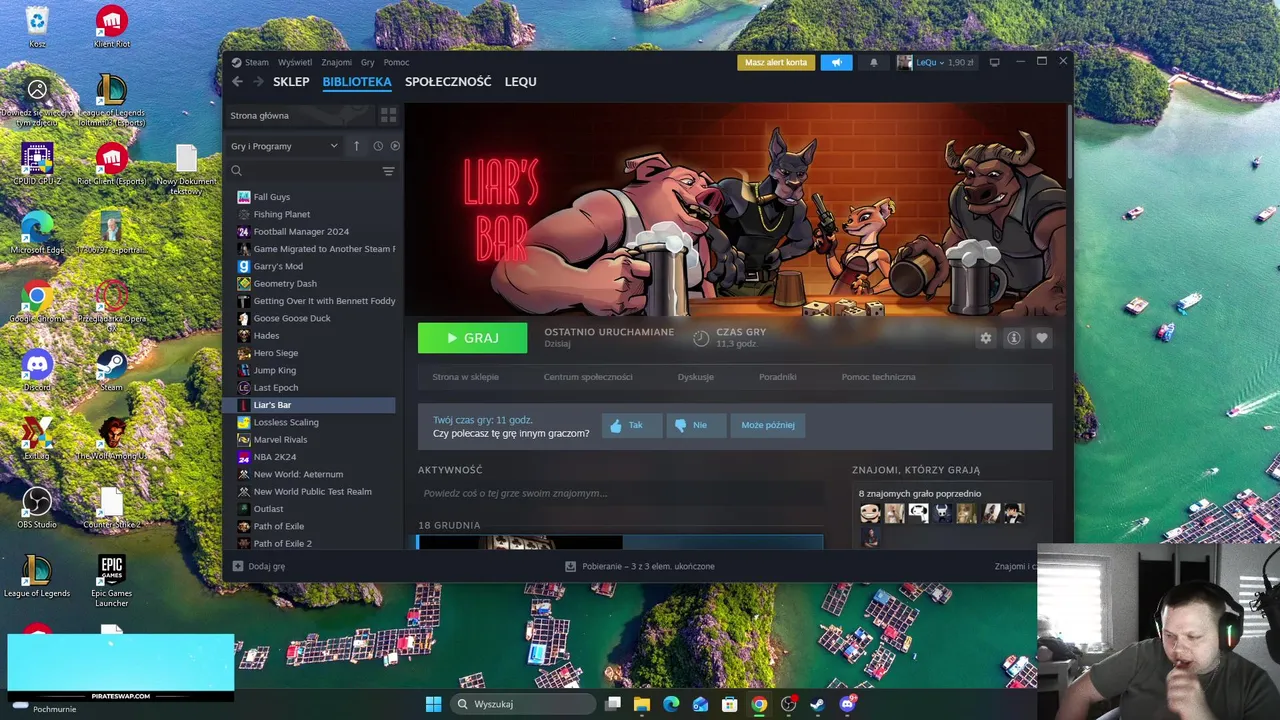This screenshot has height=720, width=1280.
Task: Open LEQU profile tab
Action: point(520,82)
